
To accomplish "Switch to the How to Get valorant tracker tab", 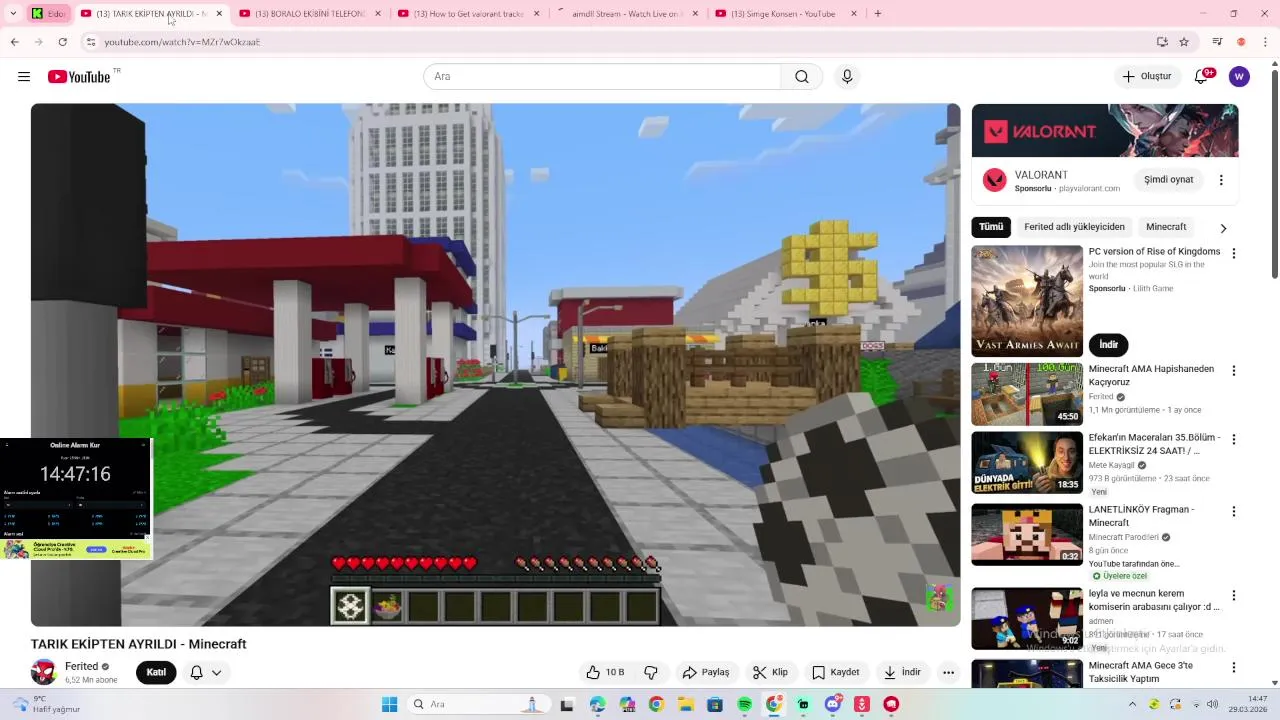I will tap(466, 14).
